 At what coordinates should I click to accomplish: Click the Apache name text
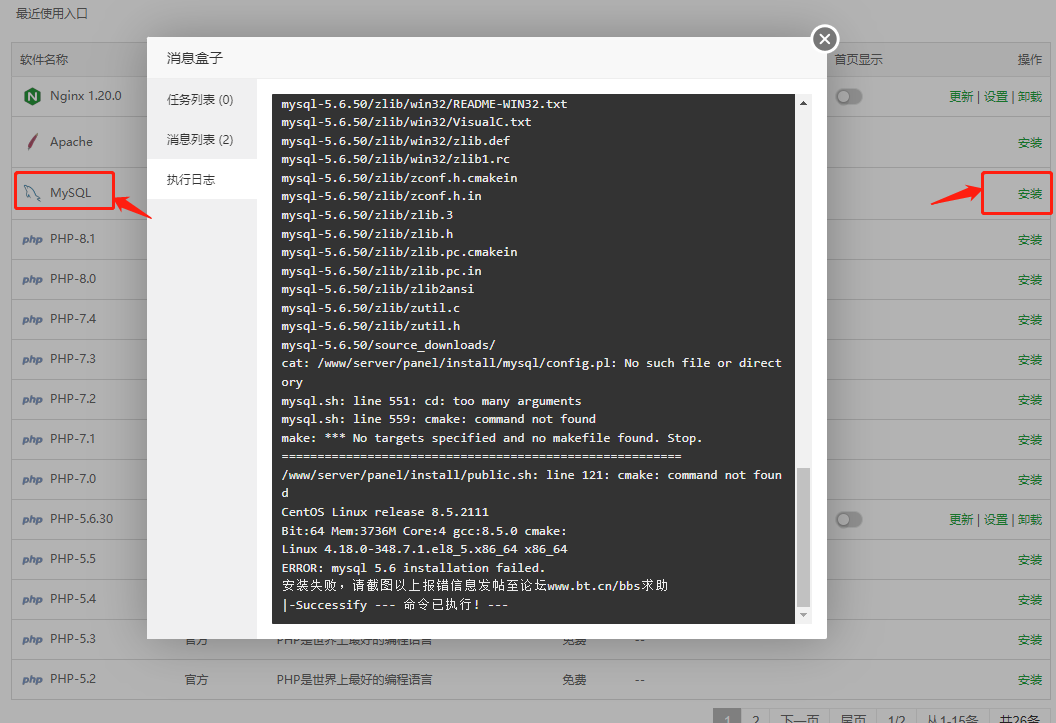click(x=71, y=141)
